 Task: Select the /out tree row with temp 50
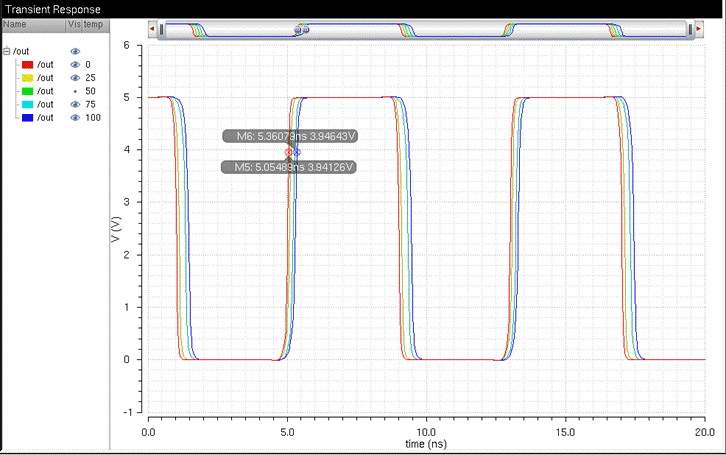[x=56, y=91]
